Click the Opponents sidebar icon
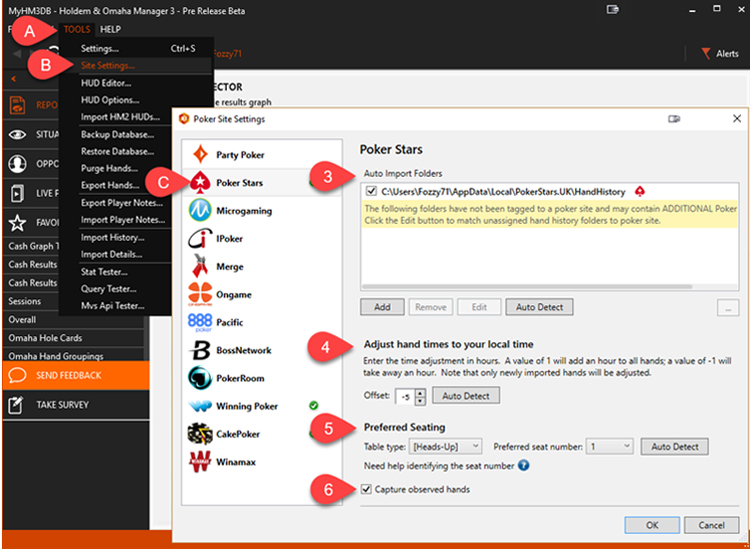Screen dimensions: 750x550 (x=18, y=164)
